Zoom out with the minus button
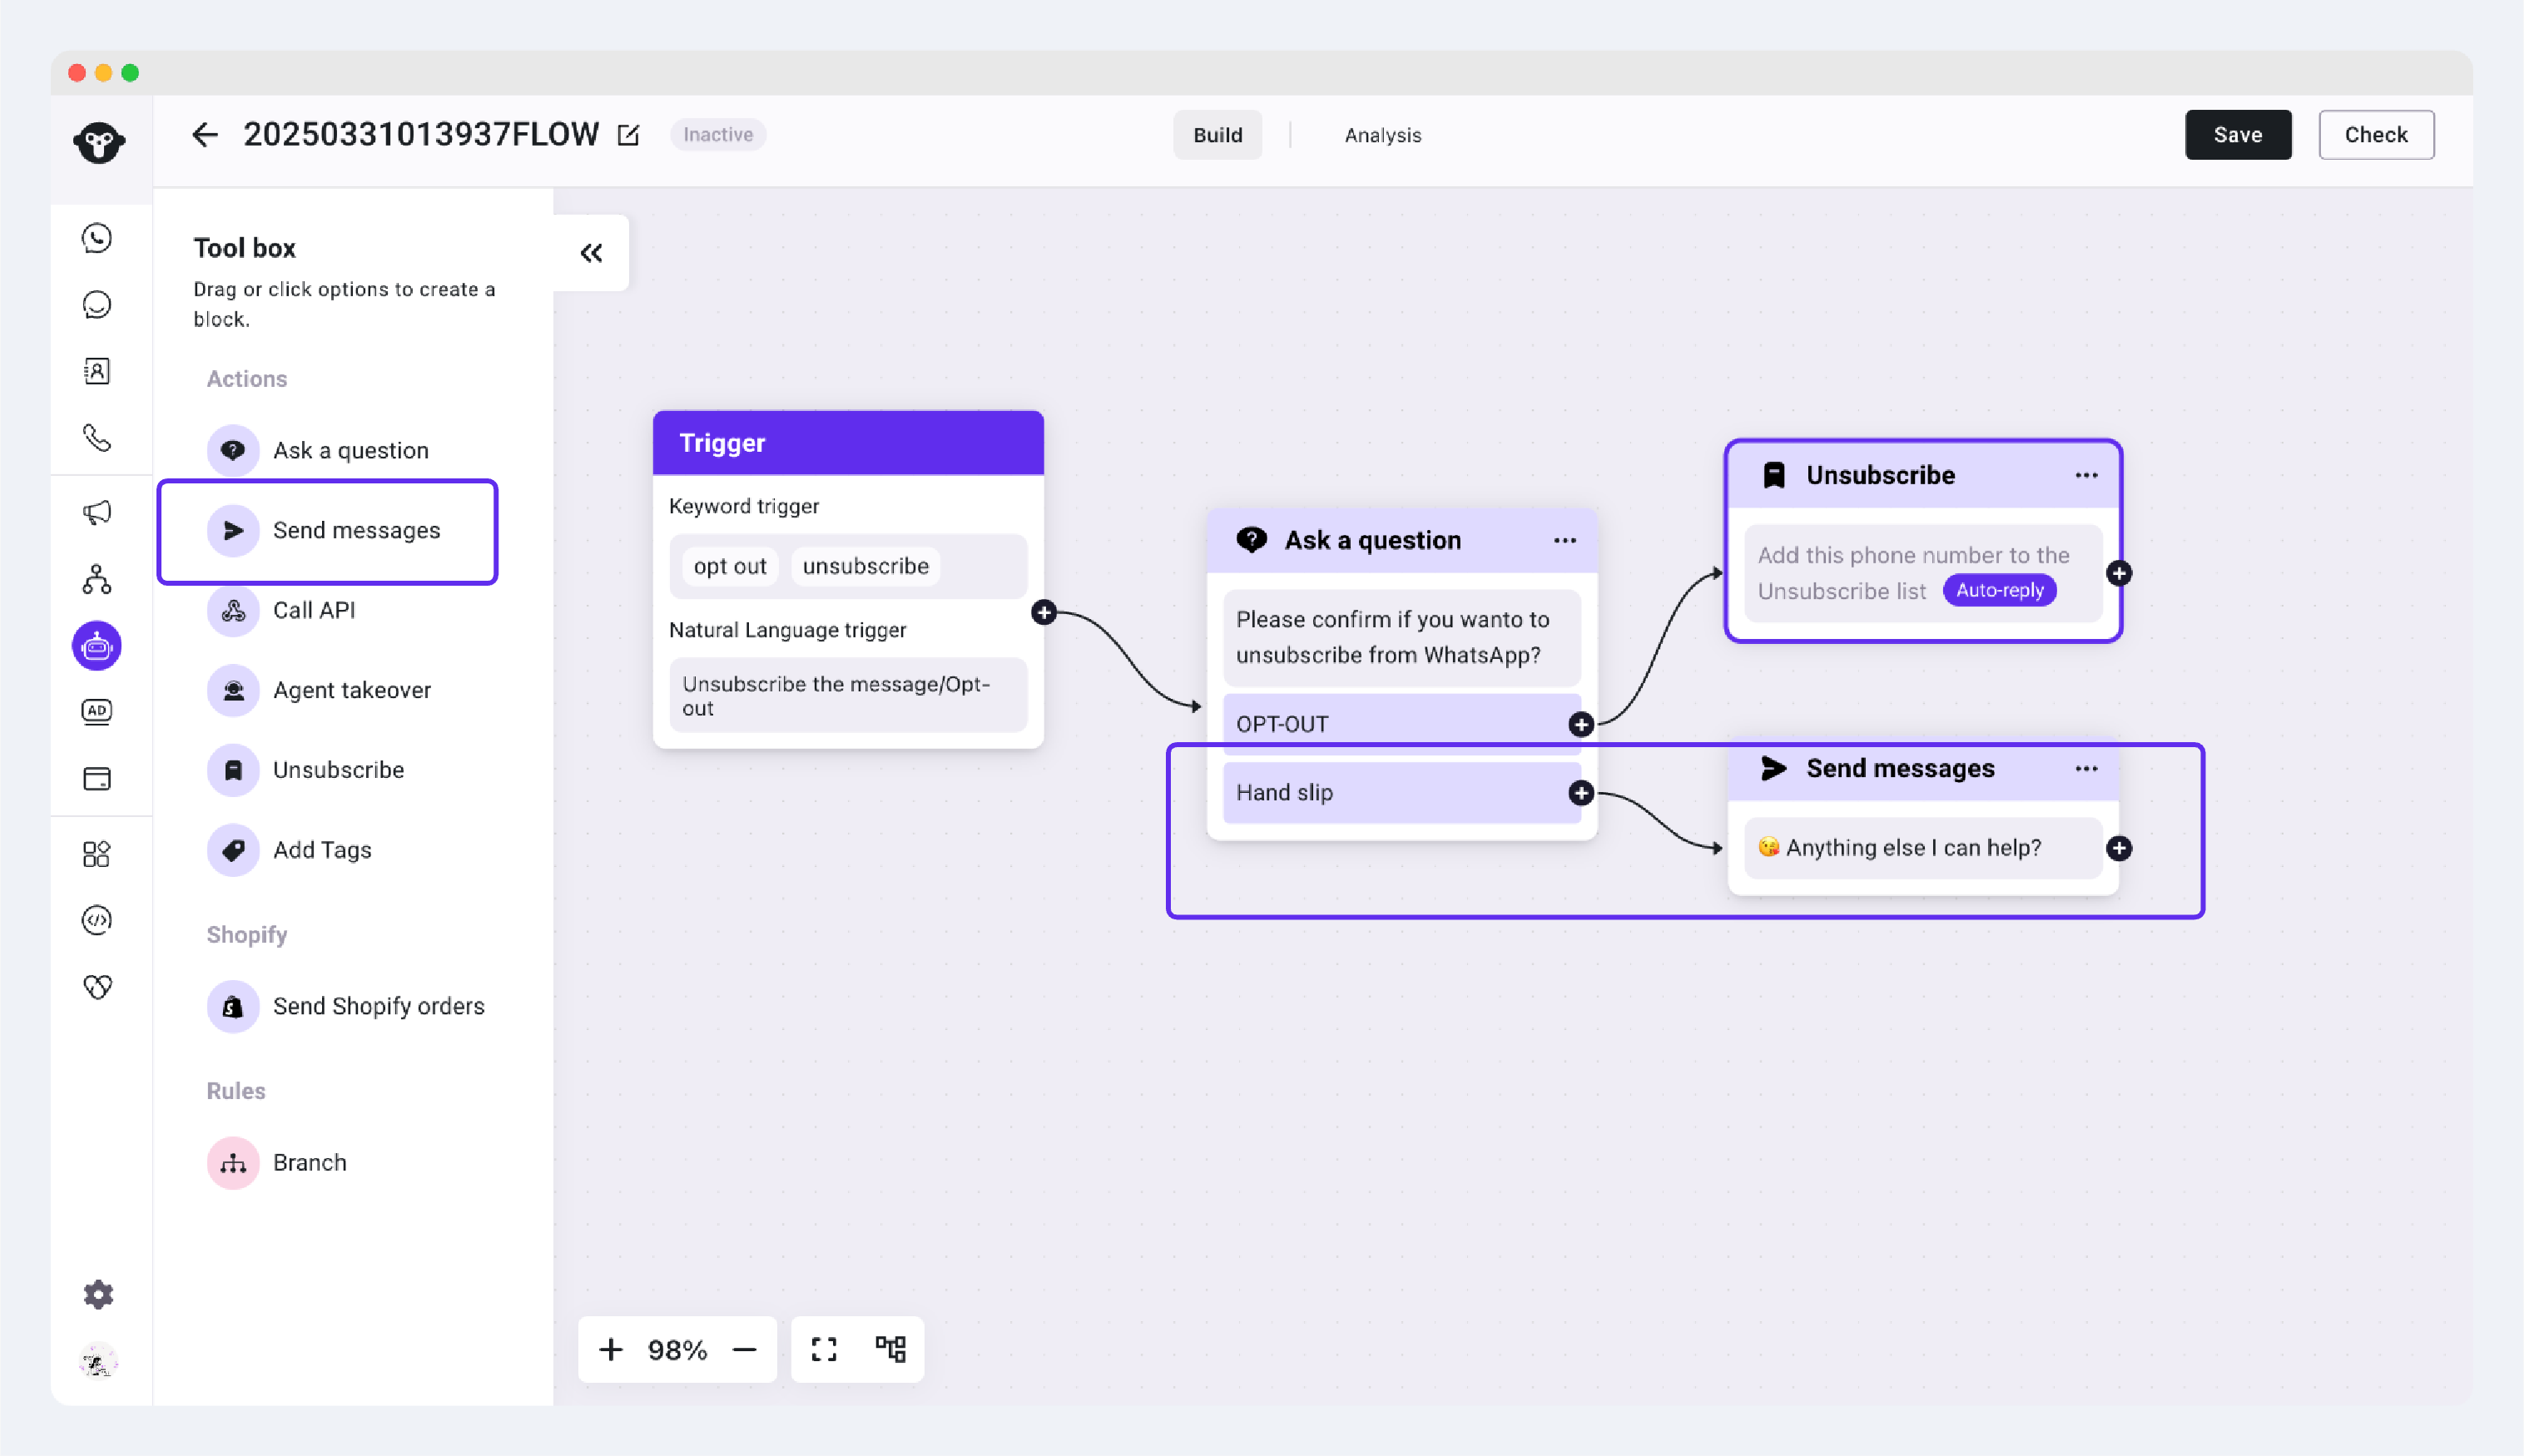Viewport: 2524px width, 1456px height. [x=745, y=1349]
